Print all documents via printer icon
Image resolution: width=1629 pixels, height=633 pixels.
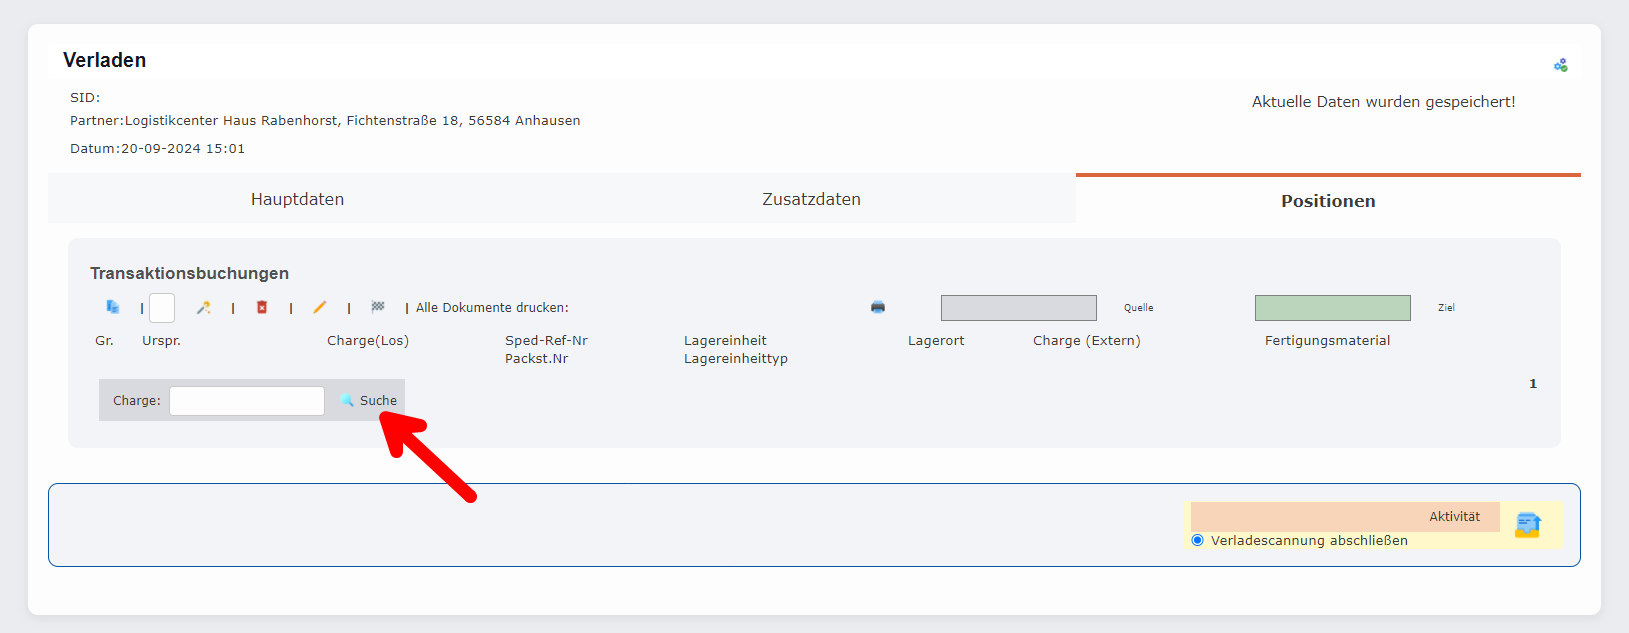pos(878,307)
